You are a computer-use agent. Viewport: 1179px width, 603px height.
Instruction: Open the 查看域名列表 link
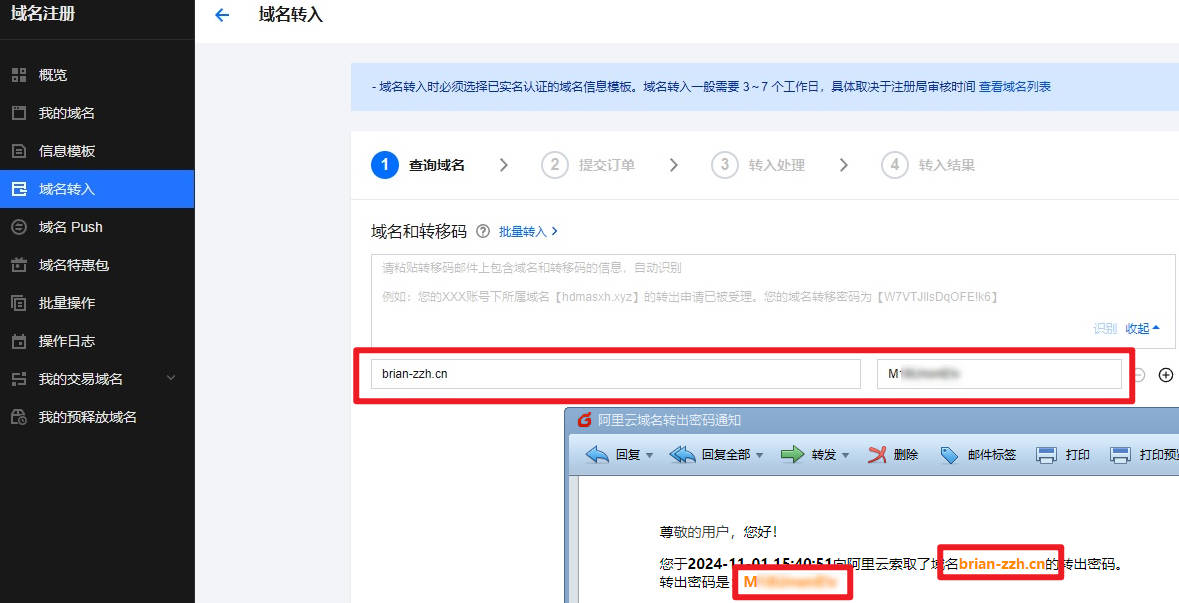click(x=1014, y=86)
